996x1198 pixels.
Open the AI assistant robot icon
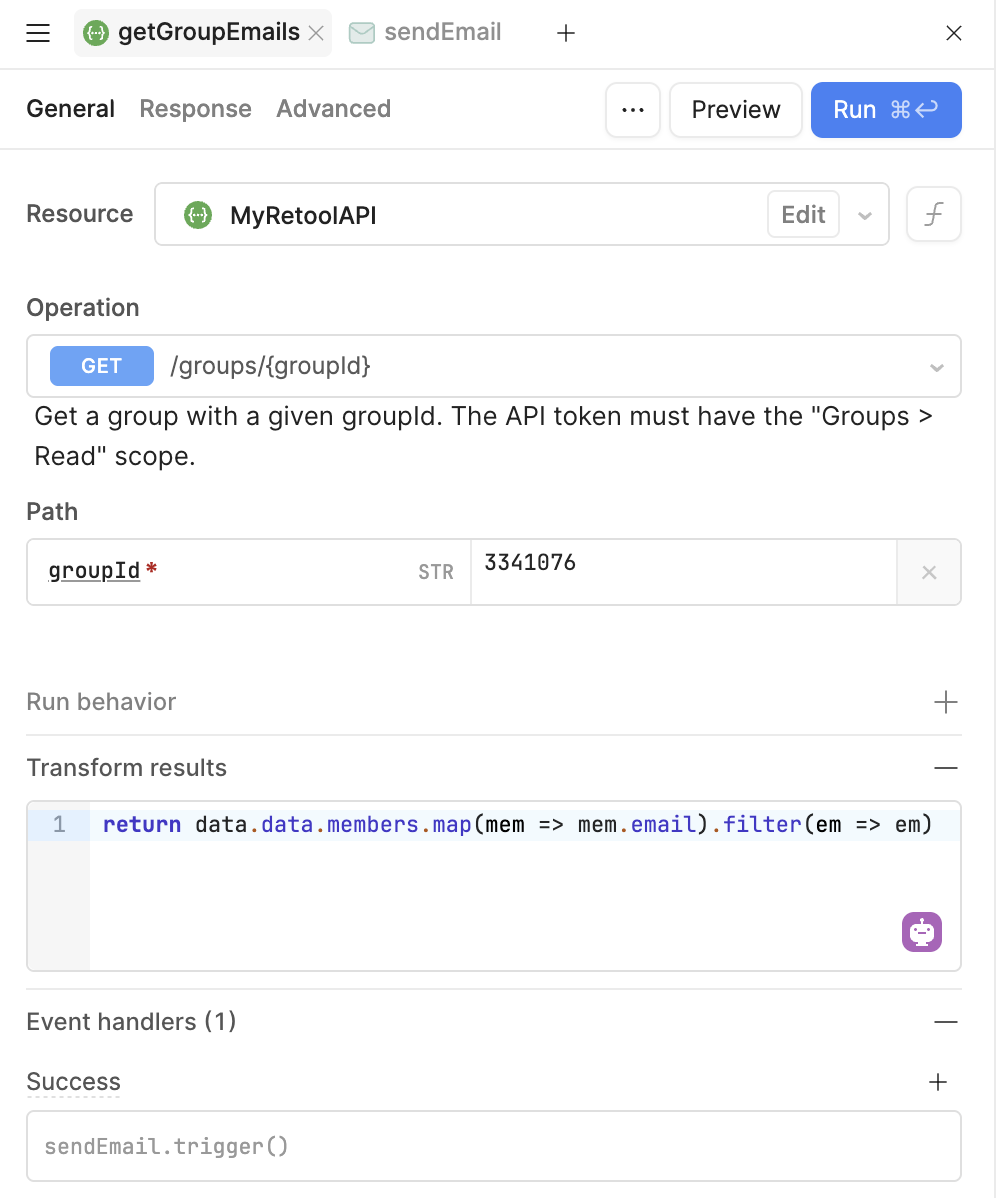click(922, 932)
